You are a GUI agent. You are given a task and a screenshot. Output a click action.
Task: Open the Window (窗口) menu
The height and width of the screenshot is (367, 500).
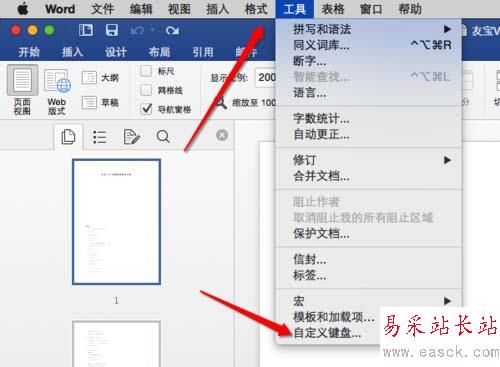pyautogui.click(x=371, y=9)
